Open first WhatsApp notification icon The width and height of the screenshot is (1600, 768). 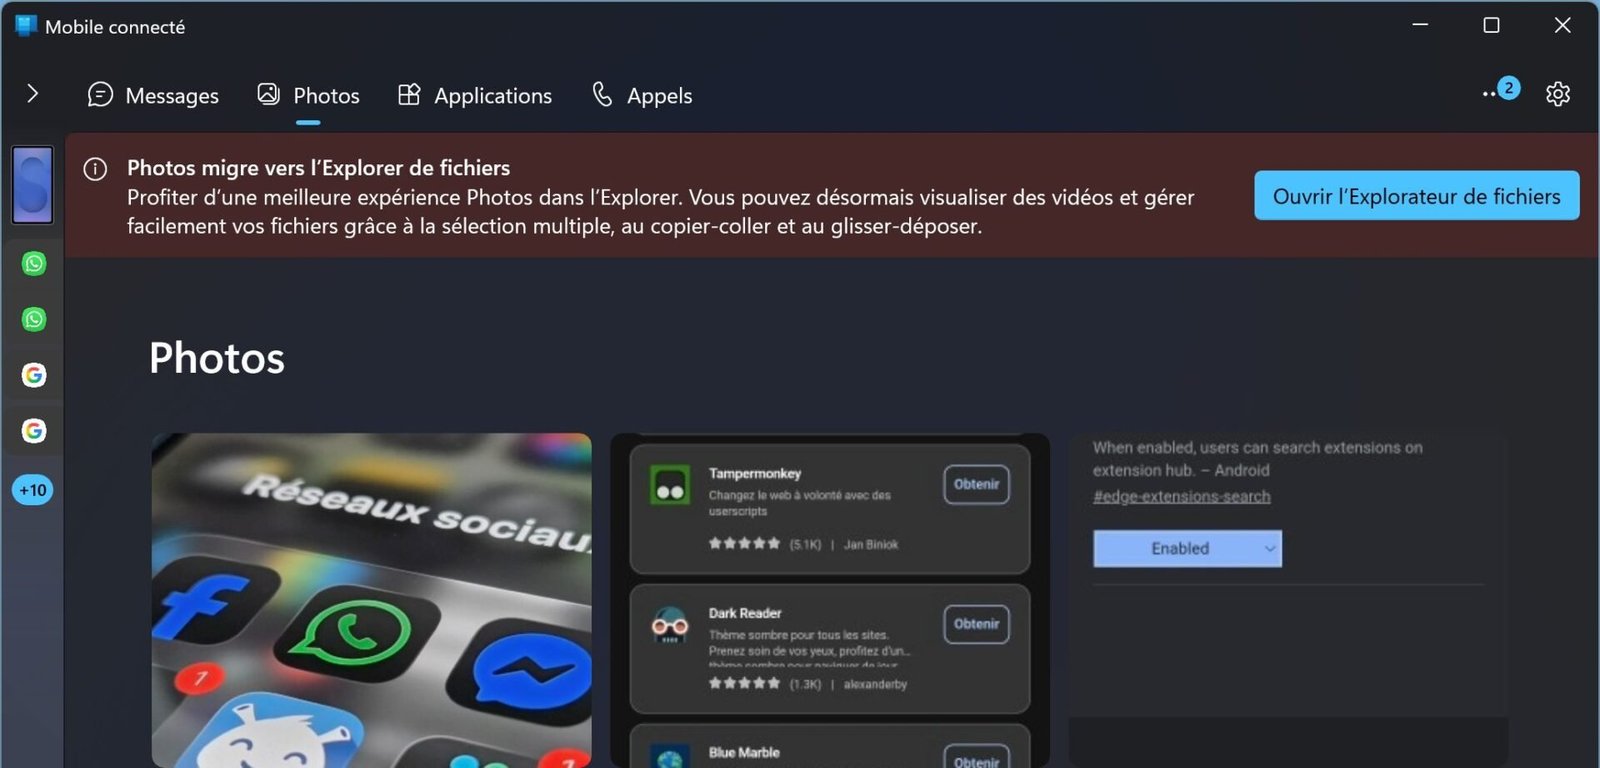(x=34, y=263)
